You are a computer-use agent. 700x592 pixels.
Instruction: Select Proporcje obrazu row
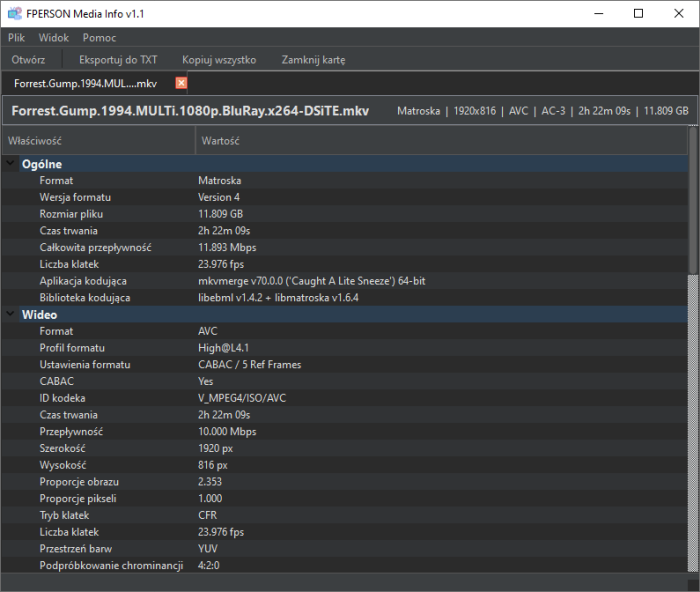tap(345, 482)
